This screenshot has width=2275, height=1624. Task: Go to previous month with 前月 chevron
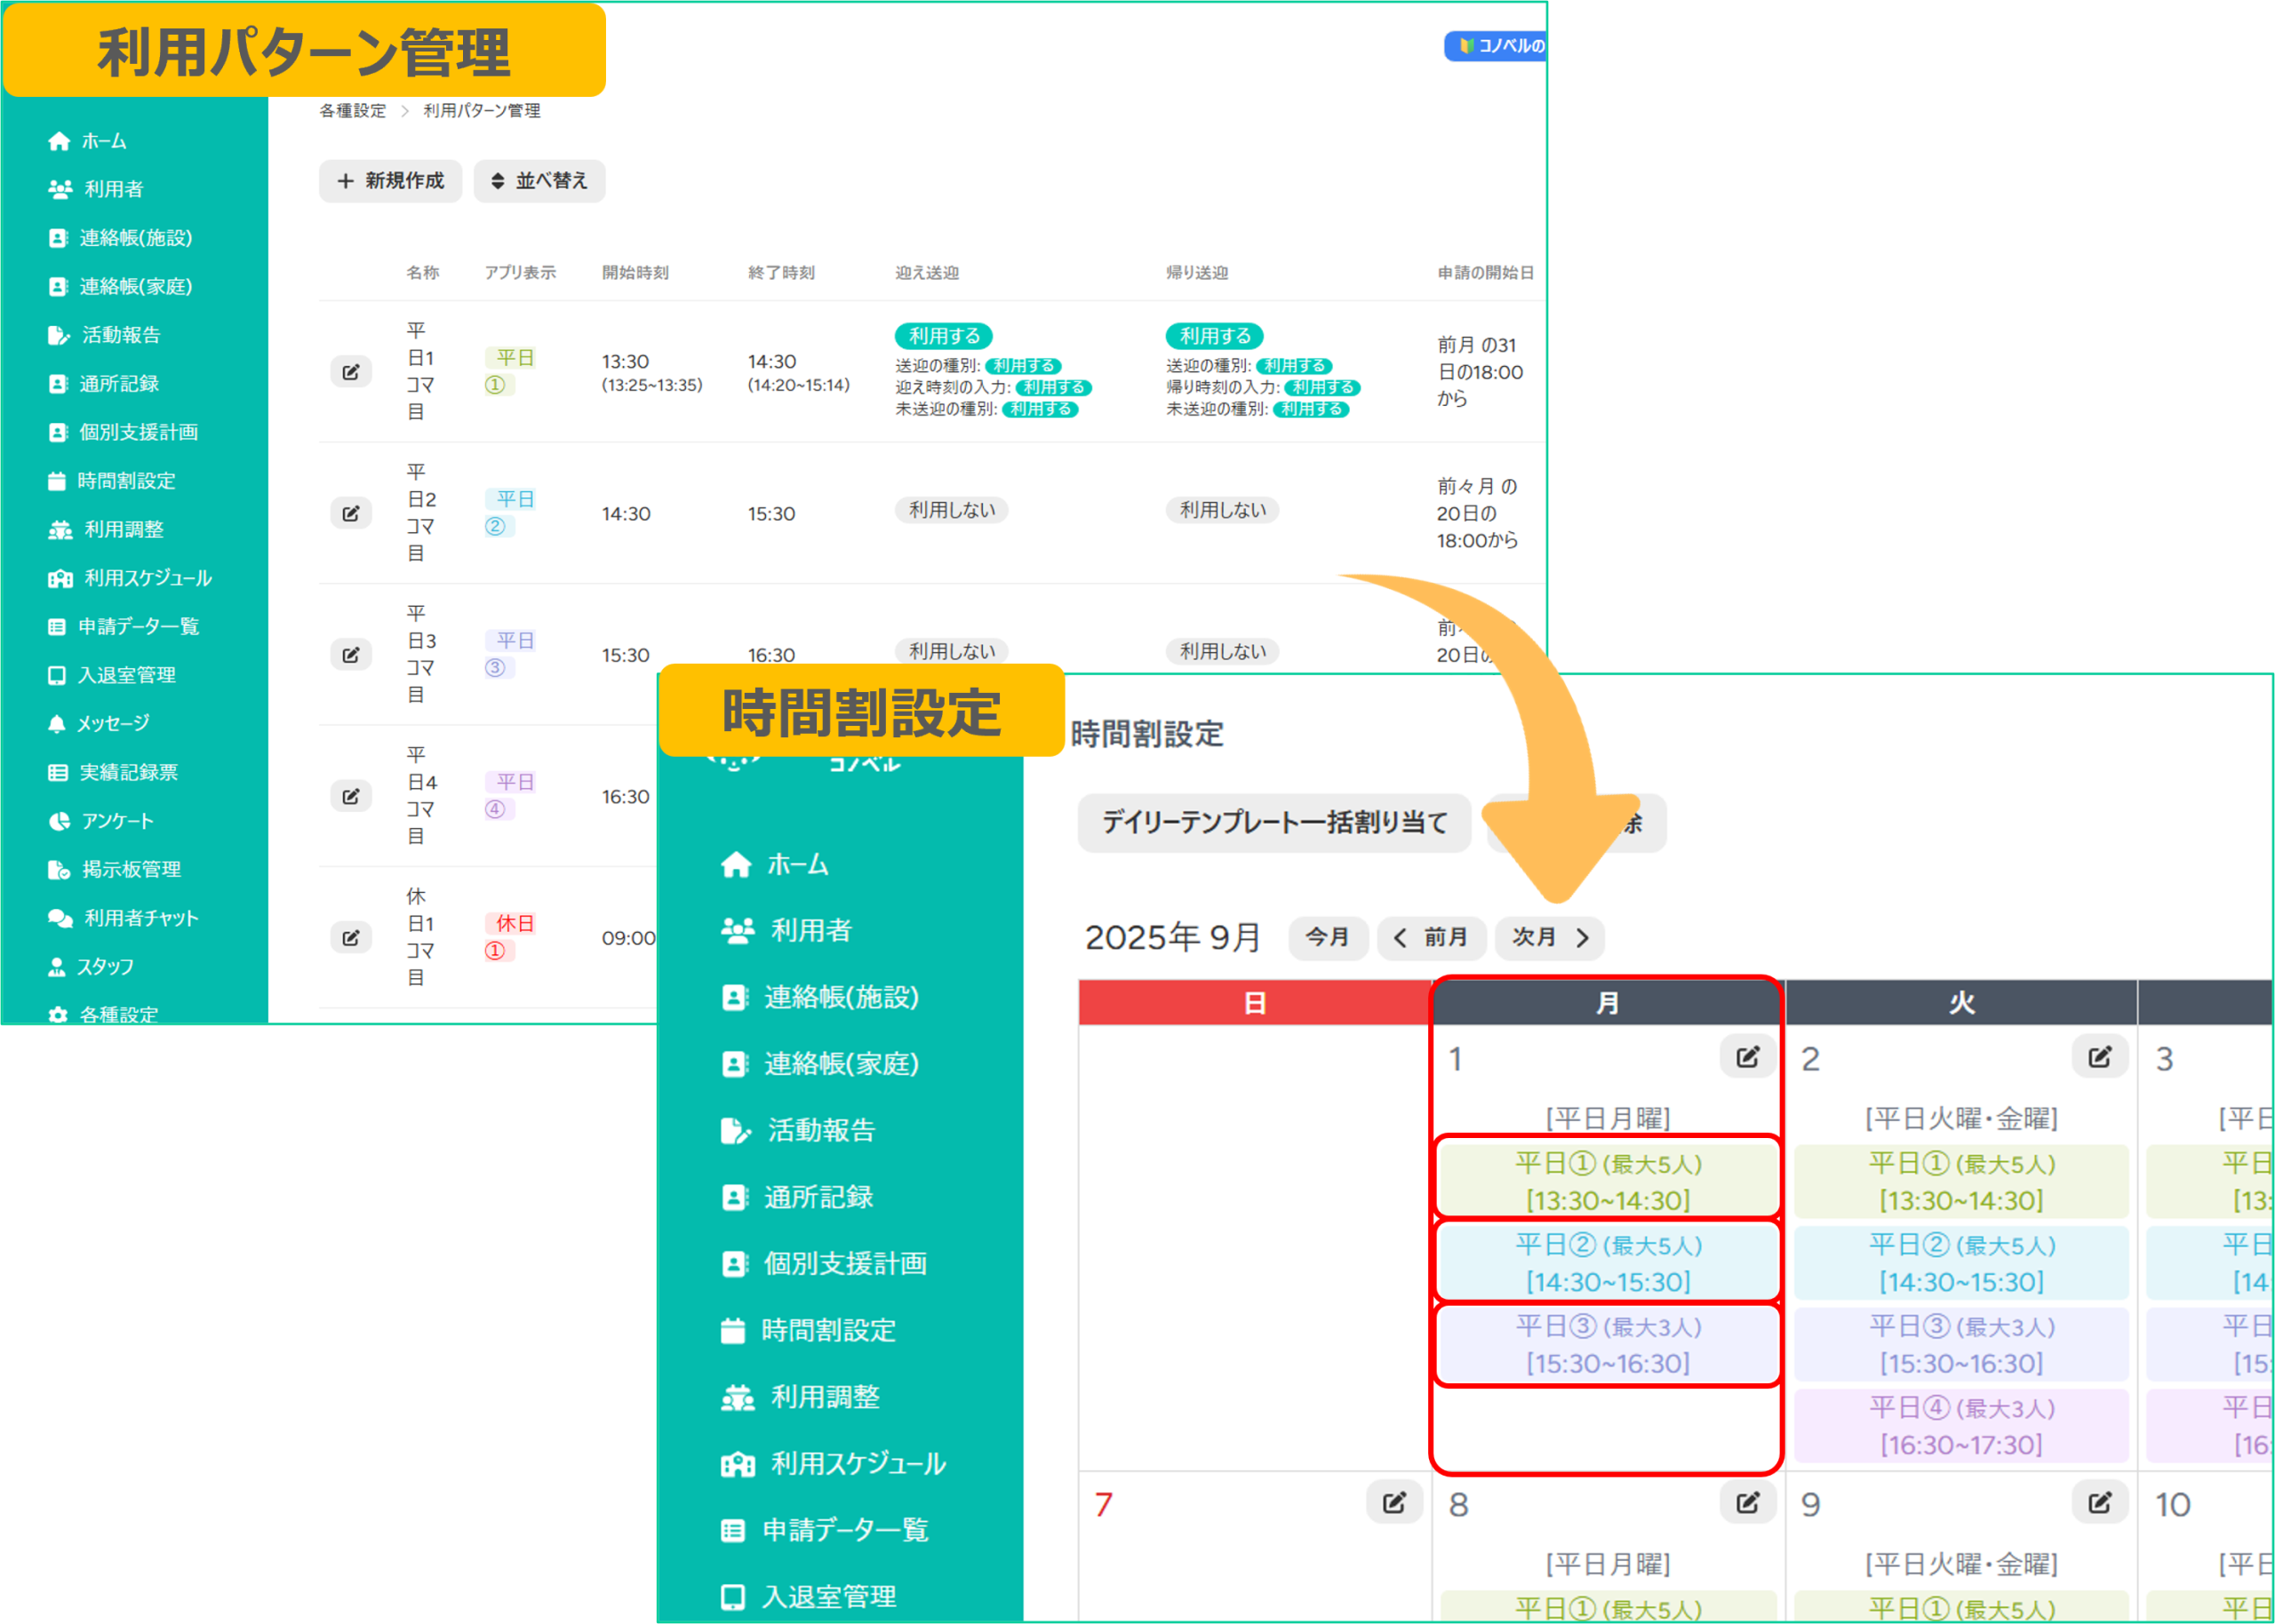(x=1401, y=938)
